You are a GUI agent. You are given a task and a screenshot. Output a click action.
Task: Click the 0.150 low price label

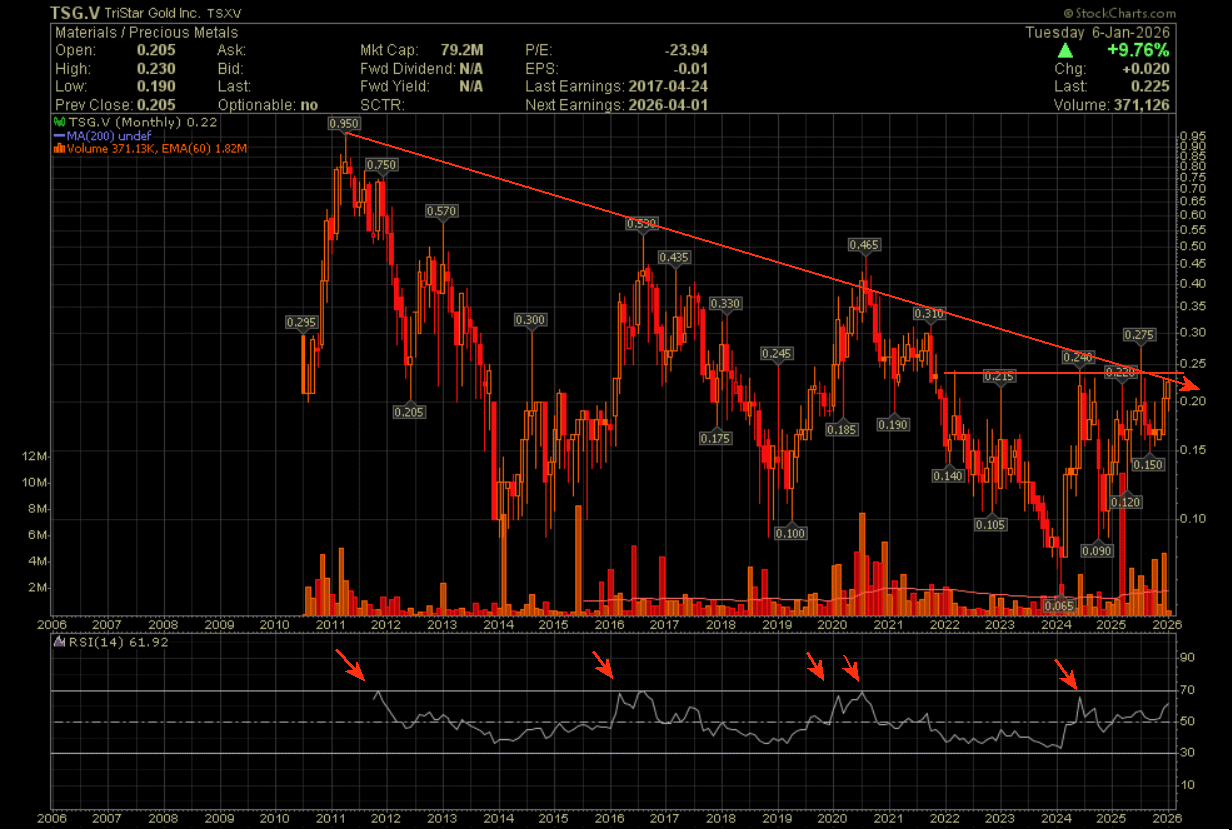click(1149, 465)
